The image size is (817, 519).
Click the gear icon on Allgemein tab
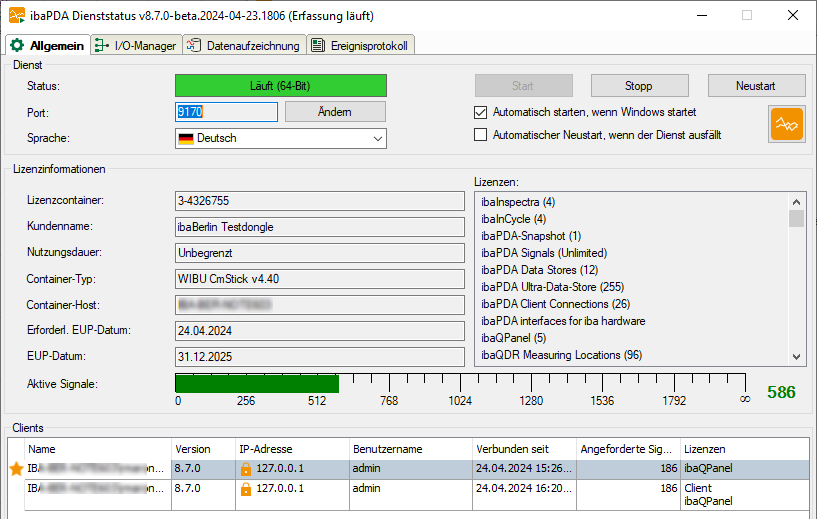pos(17,45)
